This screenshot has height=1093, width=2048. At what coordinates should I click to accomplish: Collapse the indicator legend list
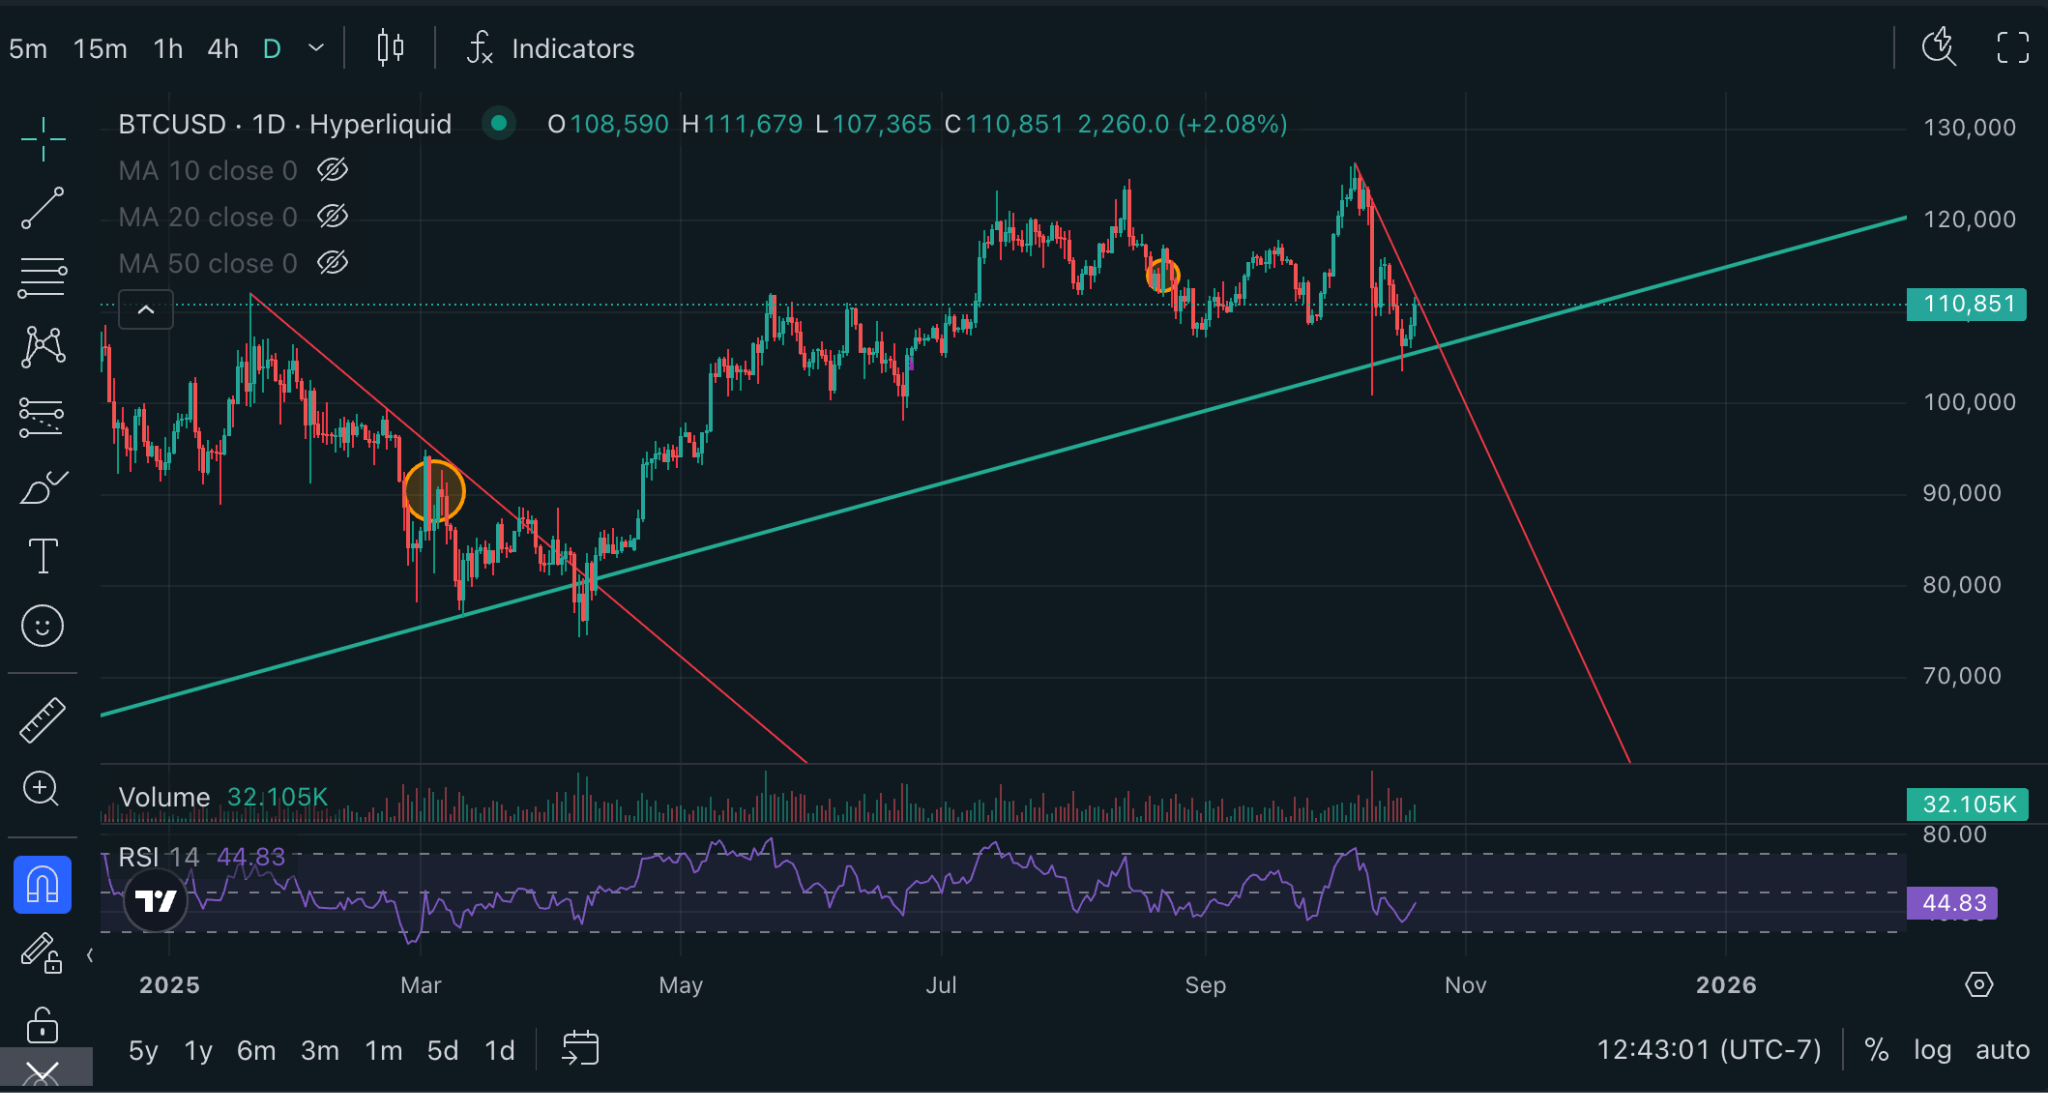click(x=146, y=310)
